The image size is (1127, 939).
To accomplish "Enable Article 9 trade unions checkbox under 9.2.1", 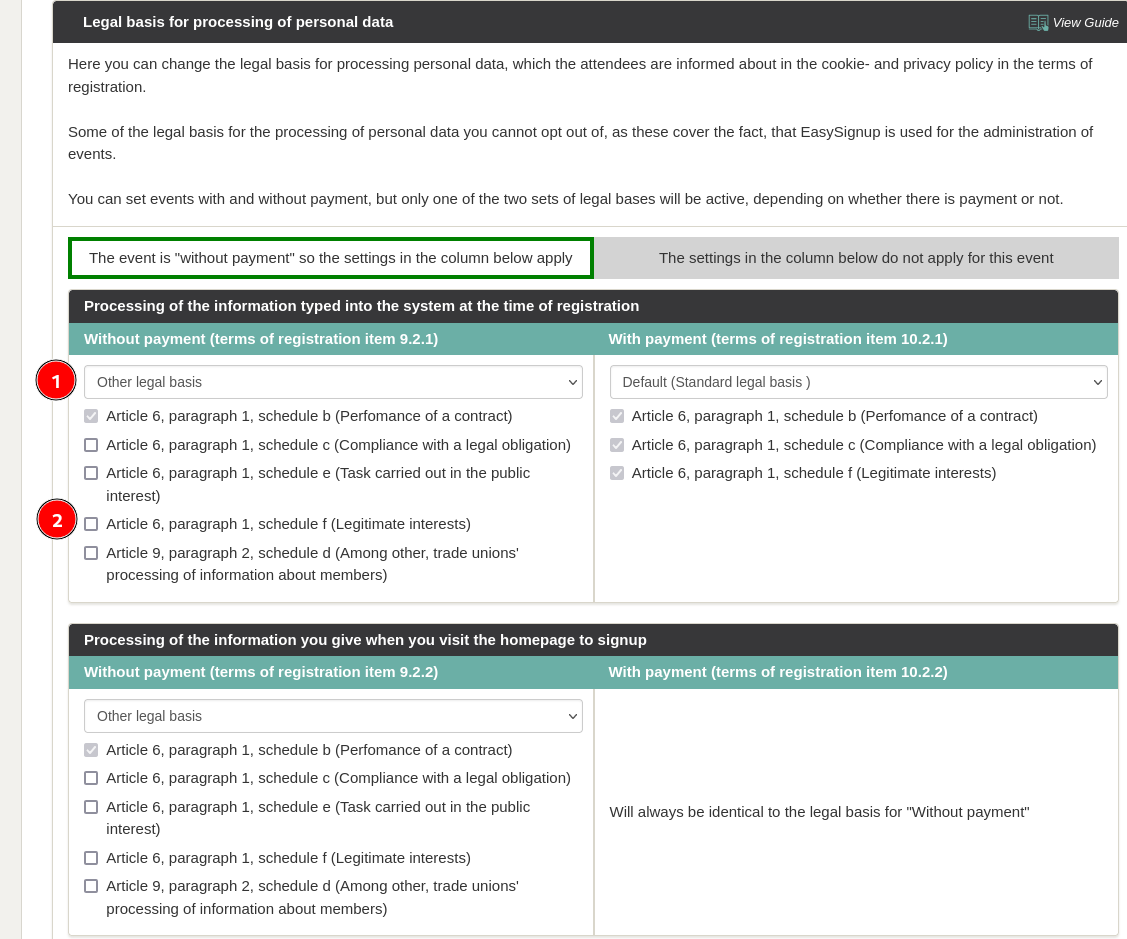I will (91, 553).
